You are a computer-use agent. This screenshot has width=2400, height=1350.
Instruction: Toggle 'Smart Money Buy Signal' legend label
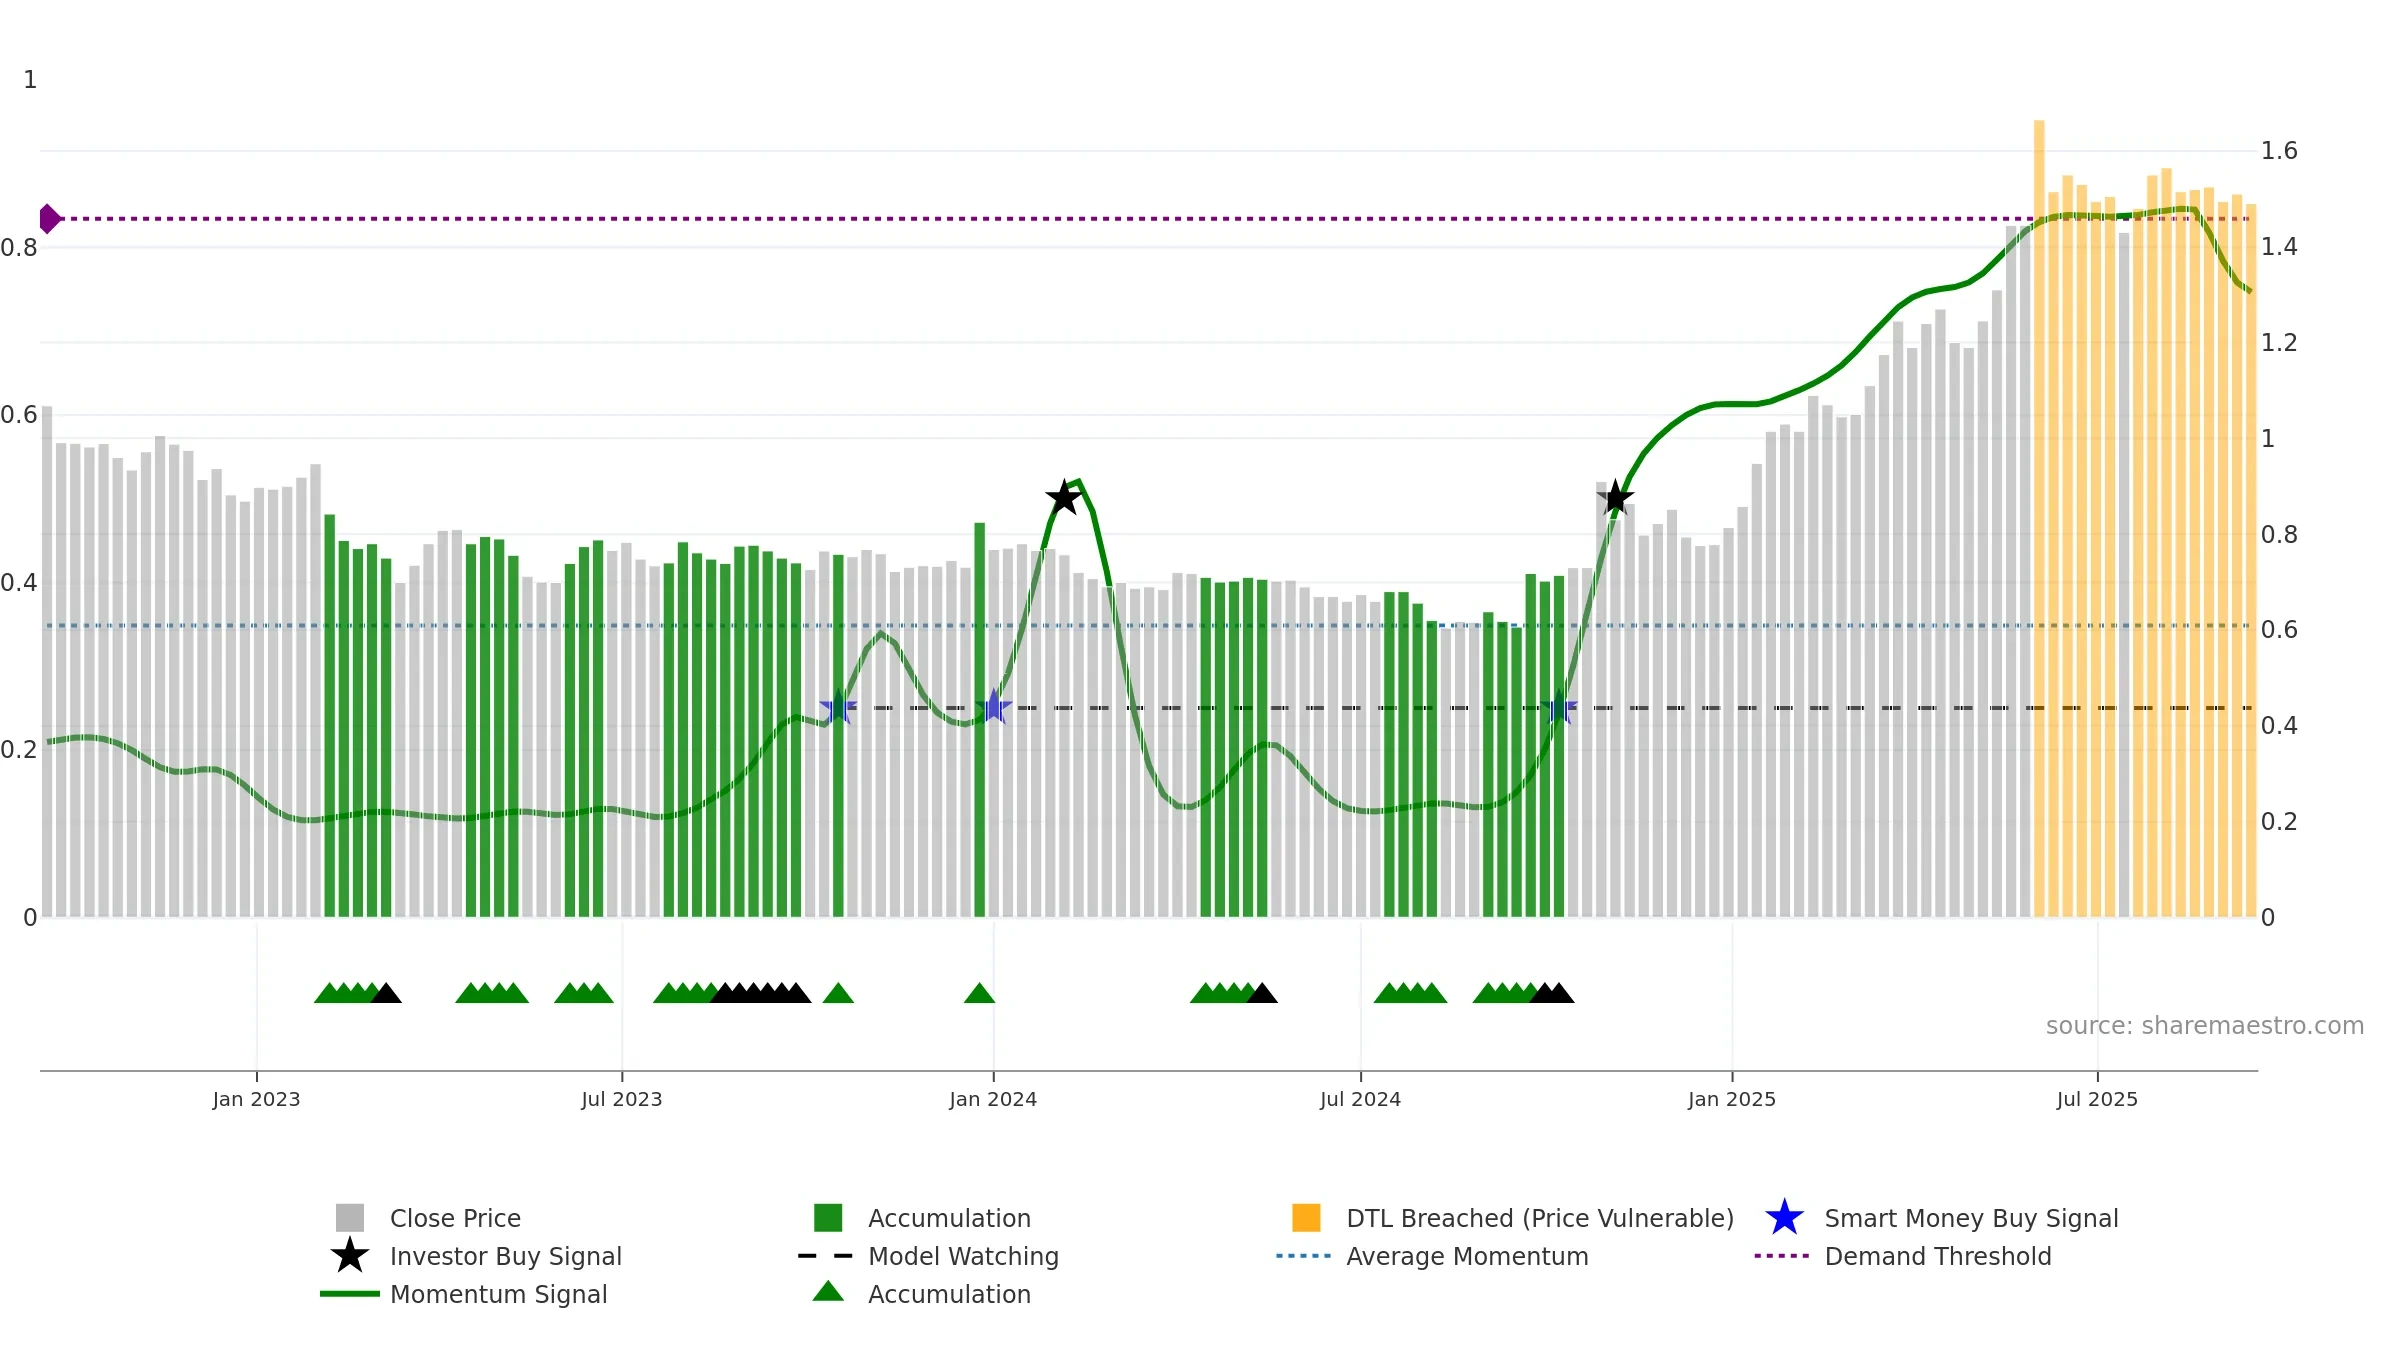[x=1971, y=1218]
